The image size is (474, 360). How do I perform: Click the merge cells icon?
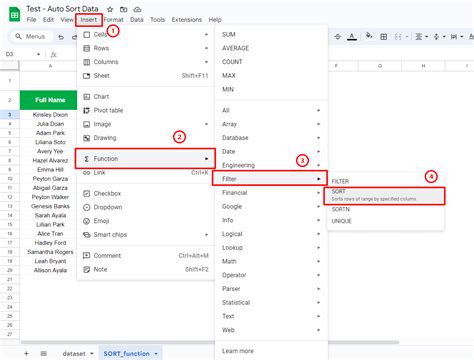coord(398,36)
